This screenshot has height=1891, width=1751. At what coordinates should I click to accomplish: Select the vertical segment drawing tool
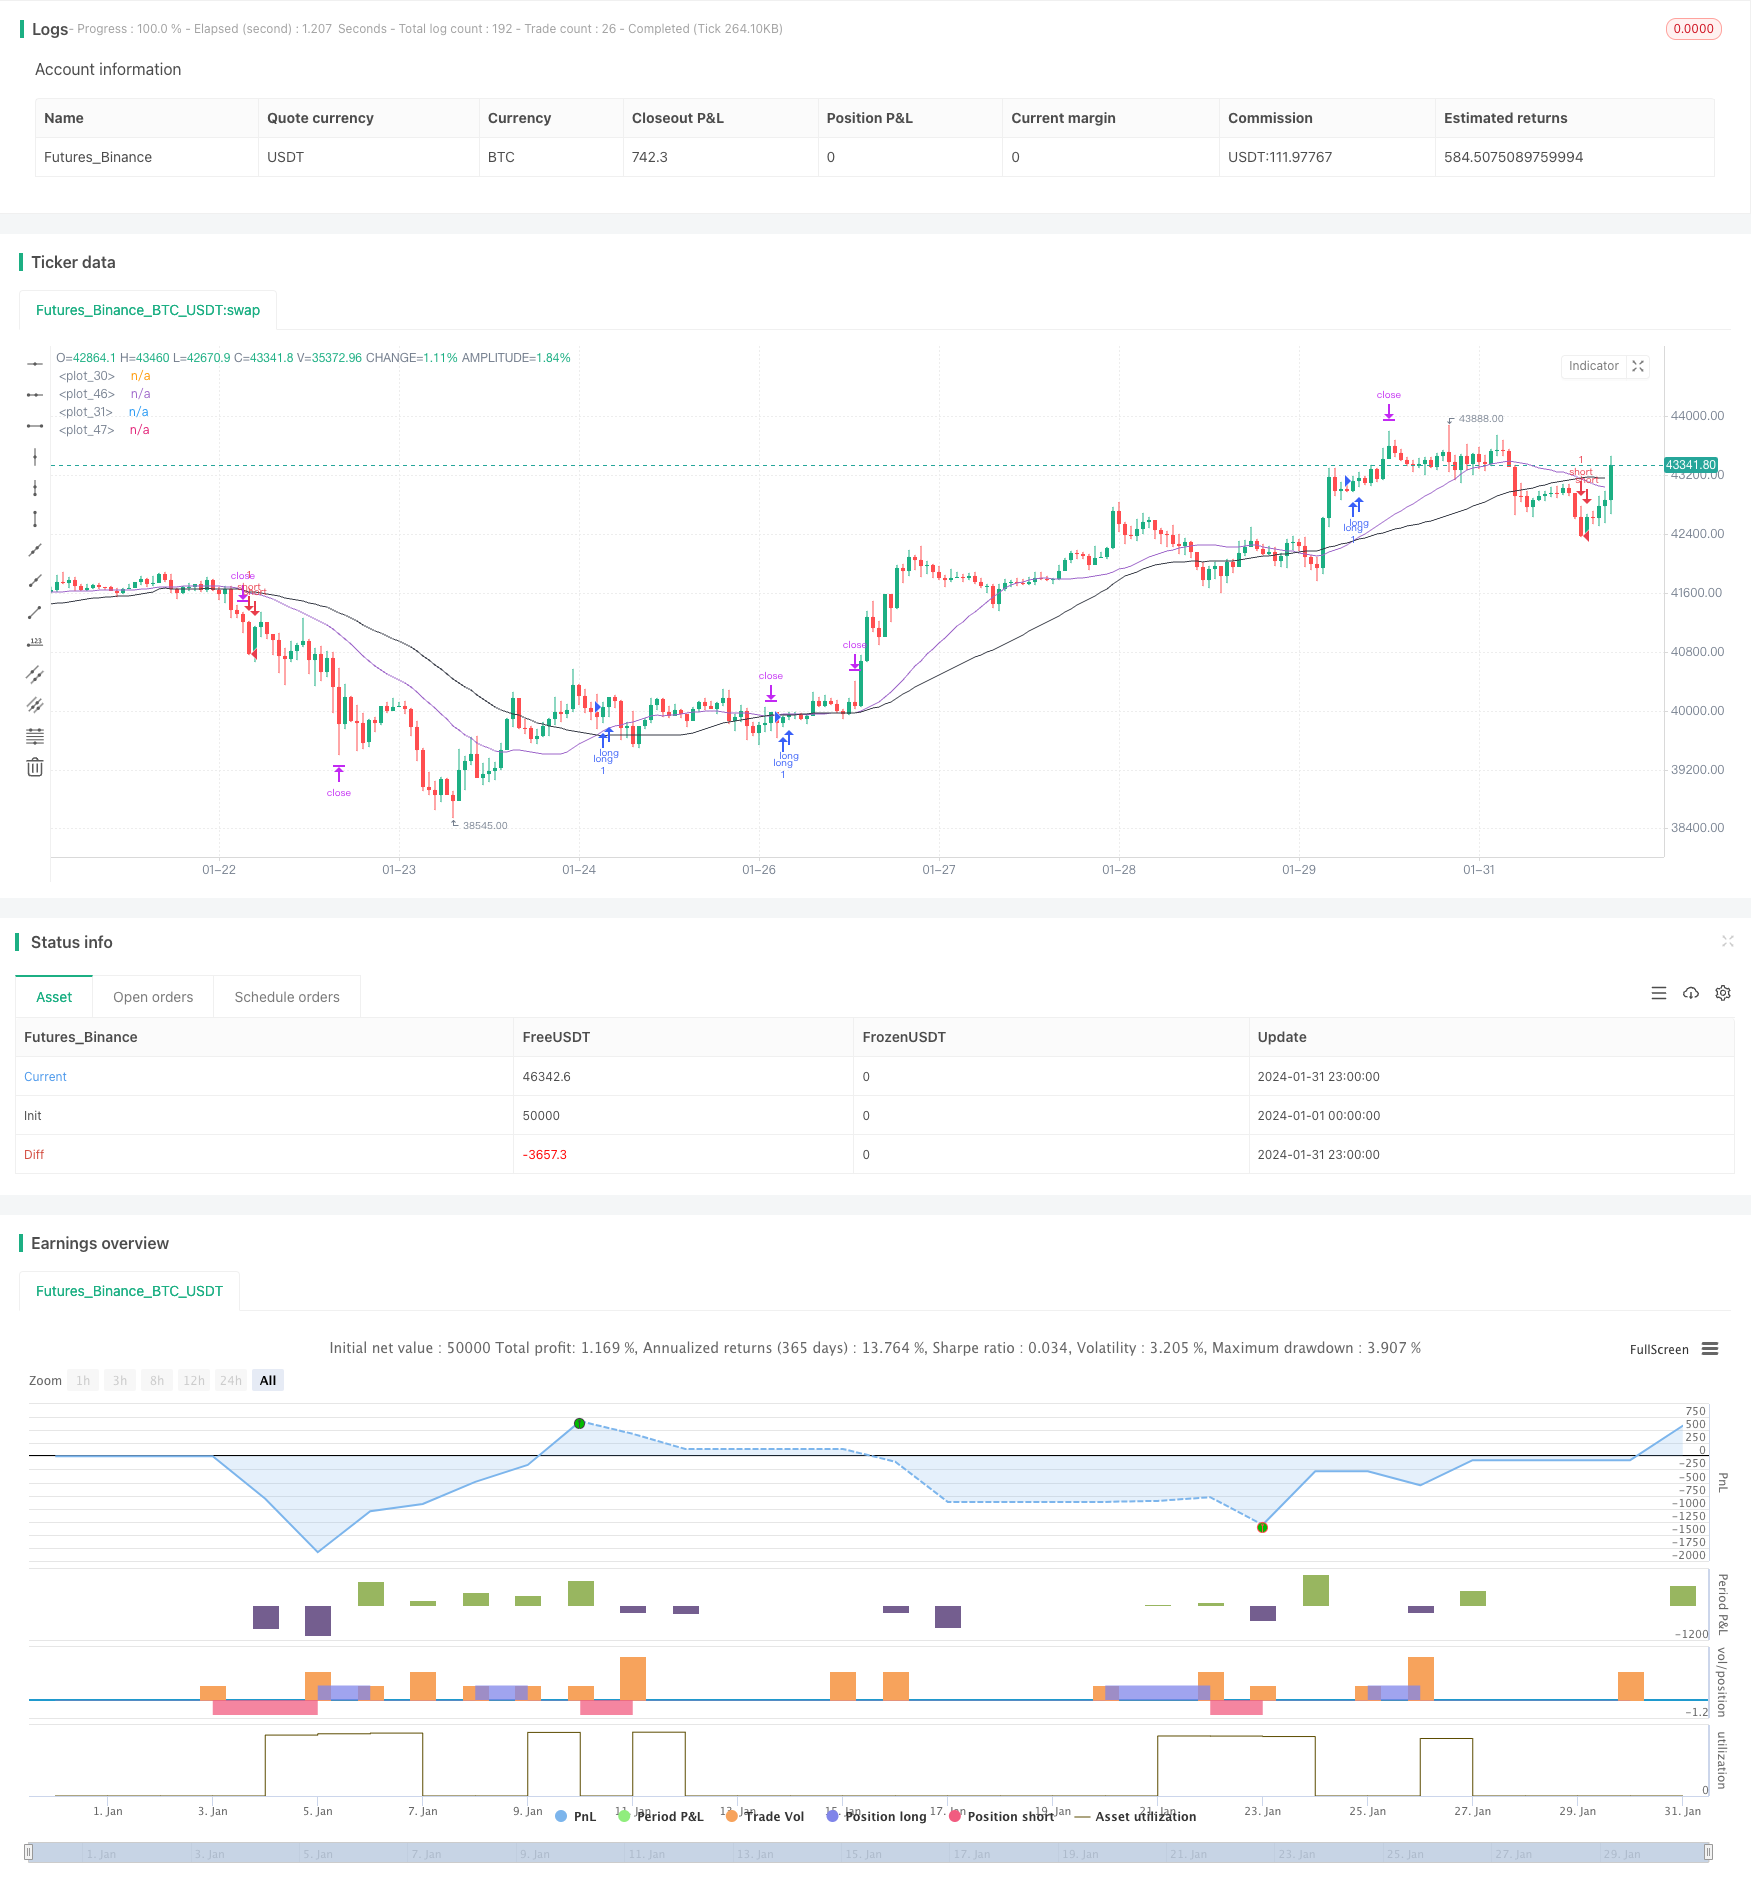tap(35, 519)
